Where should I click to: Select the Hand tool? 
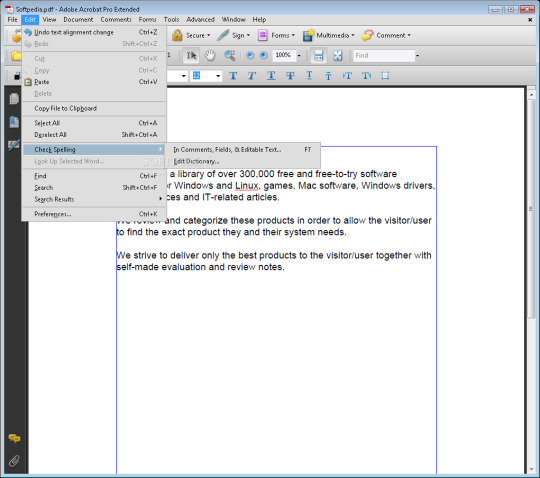pyautogui.click(x=210, y=55)
